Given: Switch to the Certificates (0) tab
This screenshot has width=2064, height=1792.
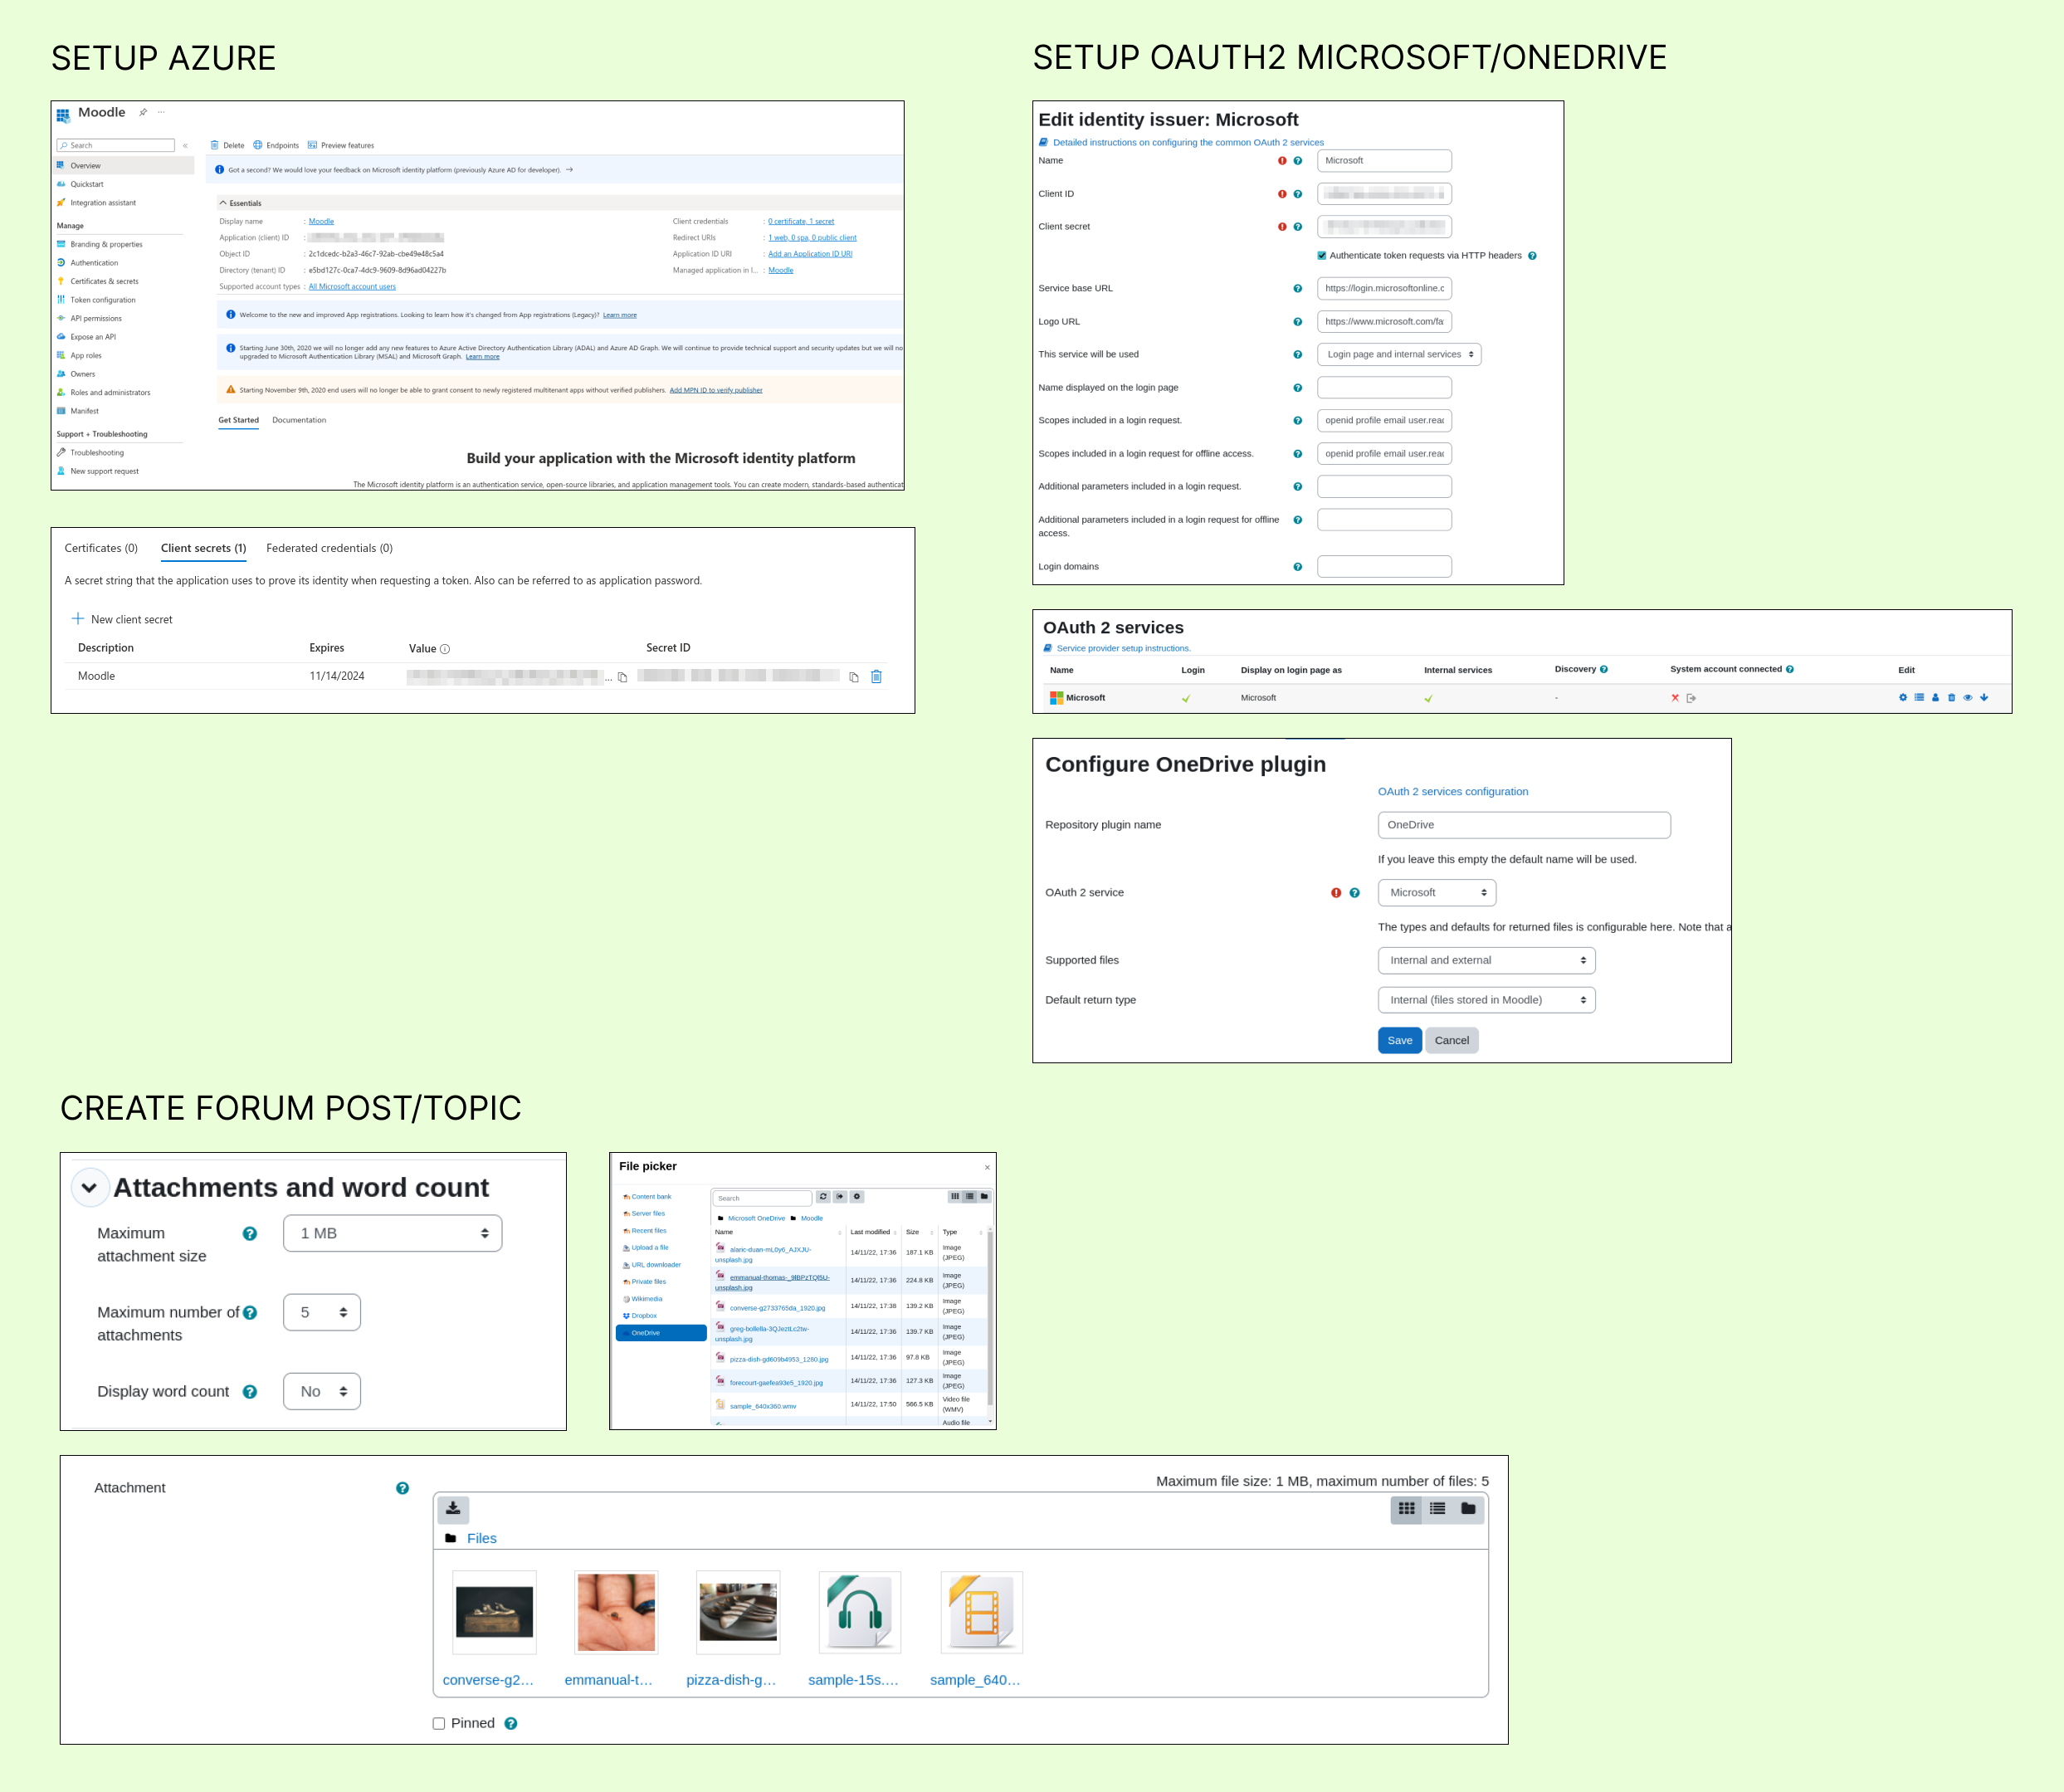Looking at the screenshot, I should [101, 548].
